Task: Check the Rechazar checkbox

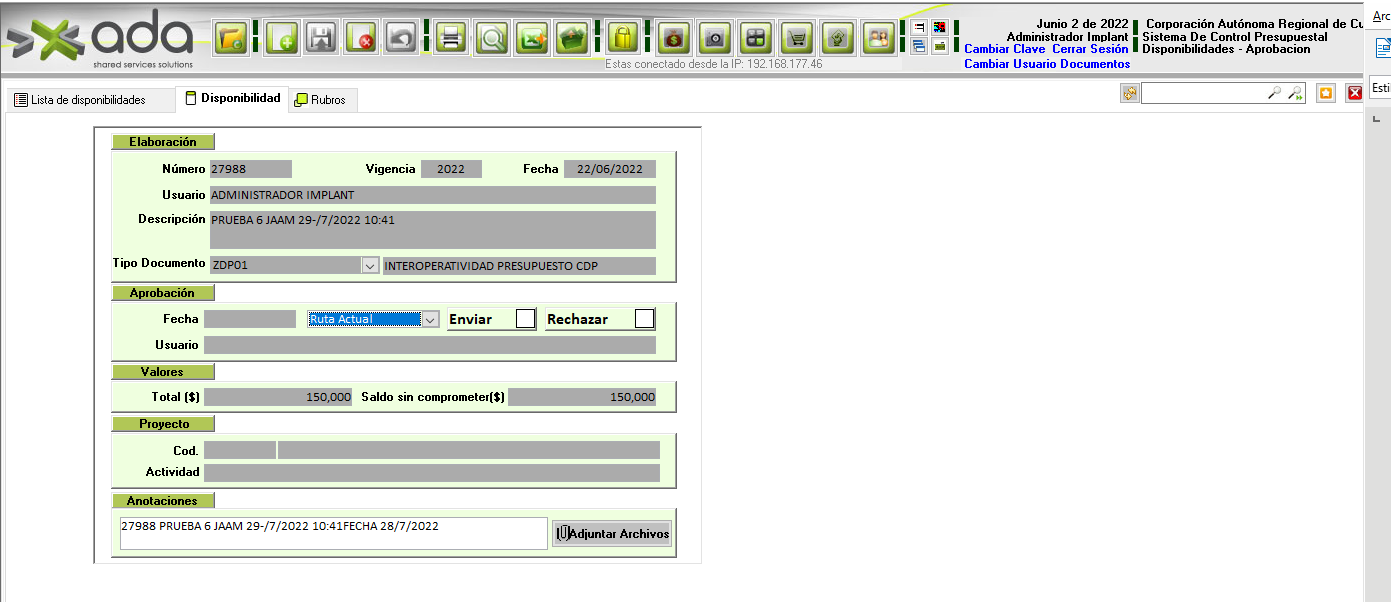Action: (645, 319)
